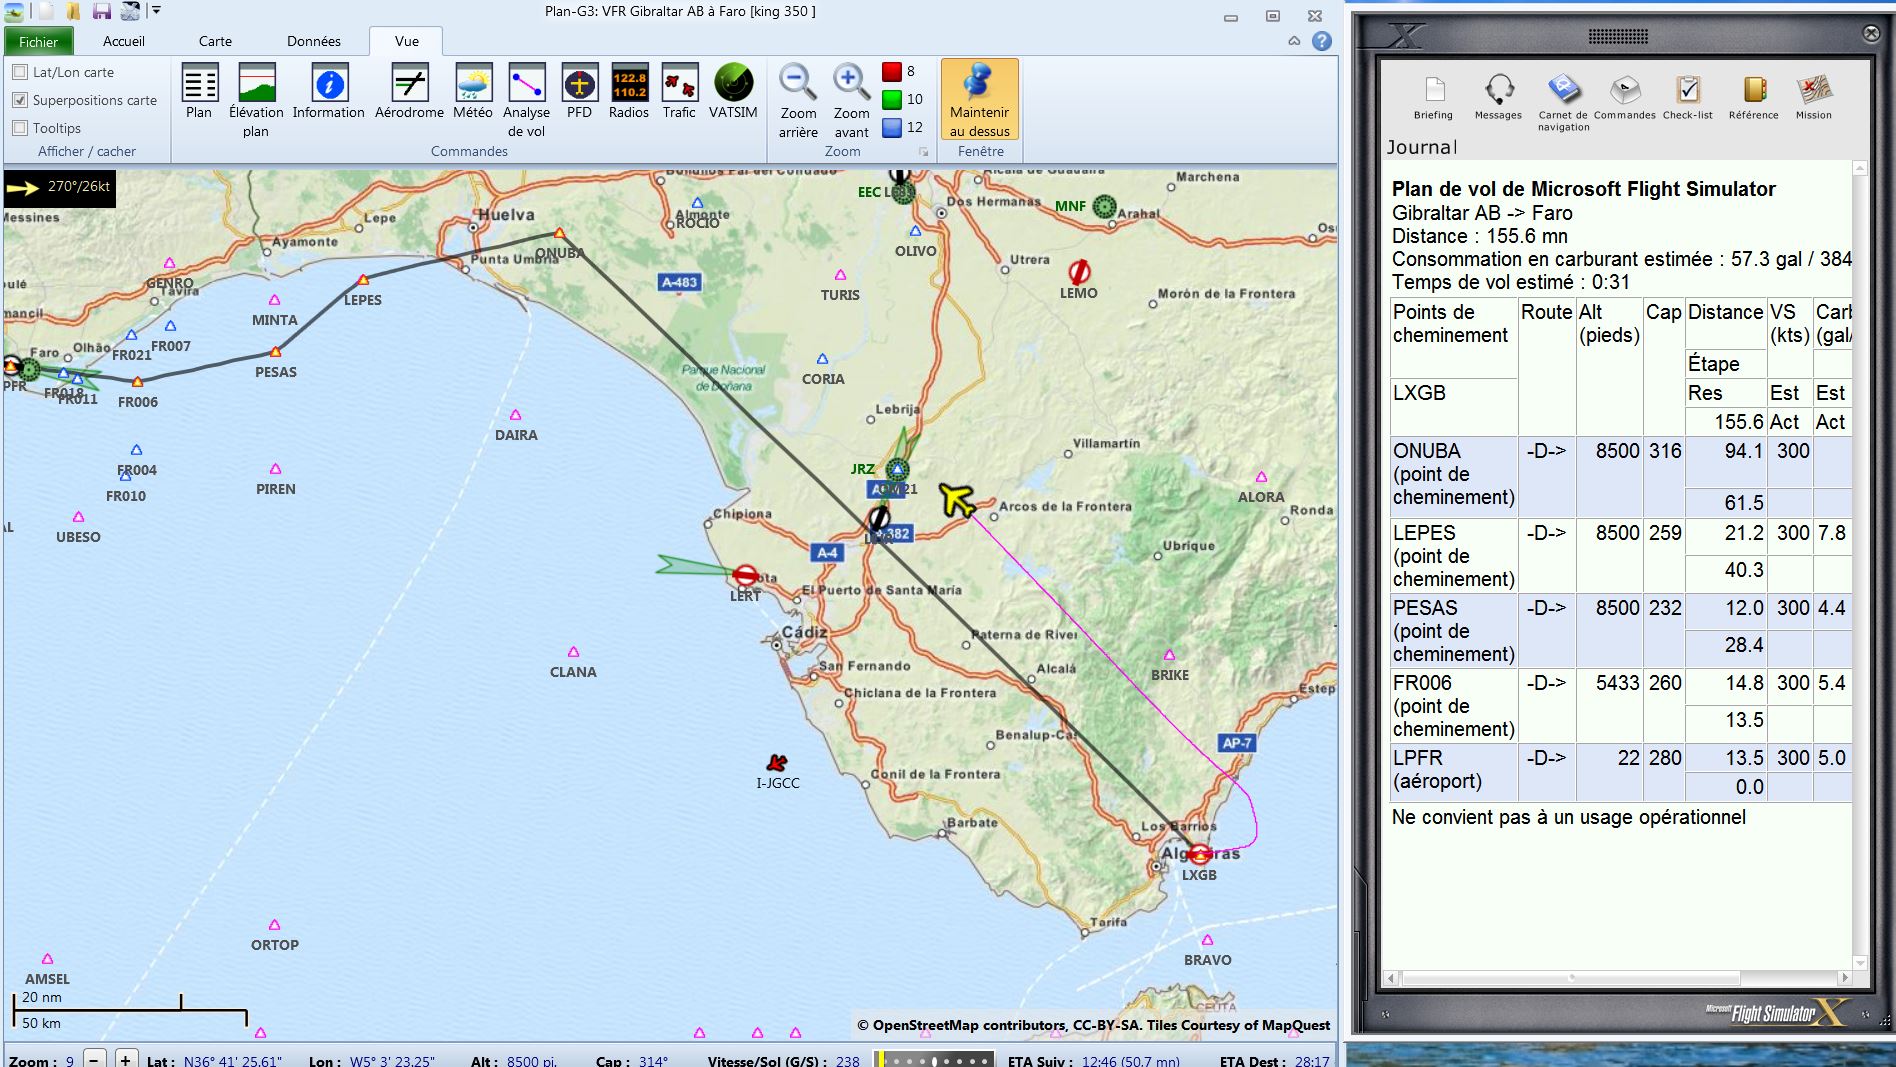This screenshot has width=1896, height=1067.
Task: Click the yellow aircraft symbol on map
Action: click(x=957, y=499)
